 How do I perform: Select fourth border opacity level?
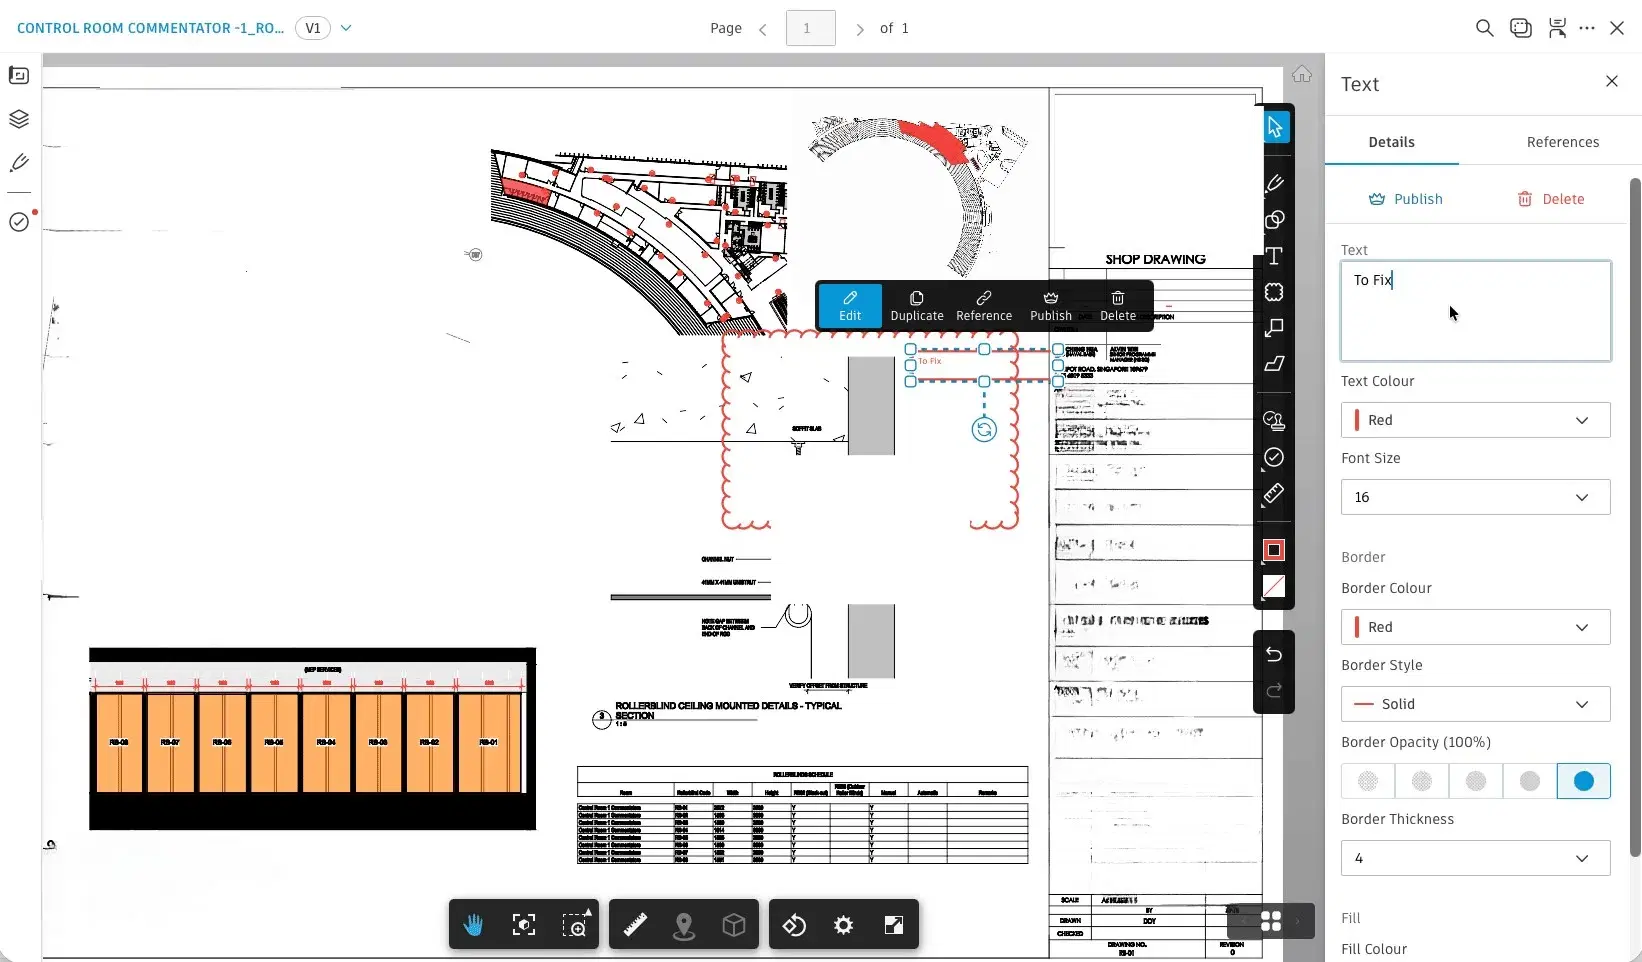[1530, 781]
